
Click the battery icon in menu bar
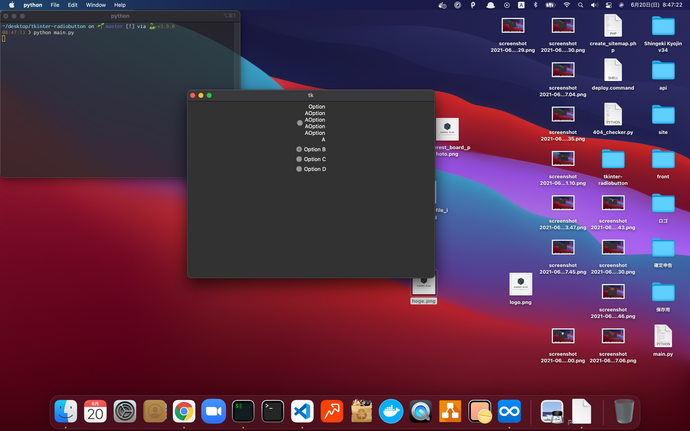pyautogui.click(x=551, y=5)
